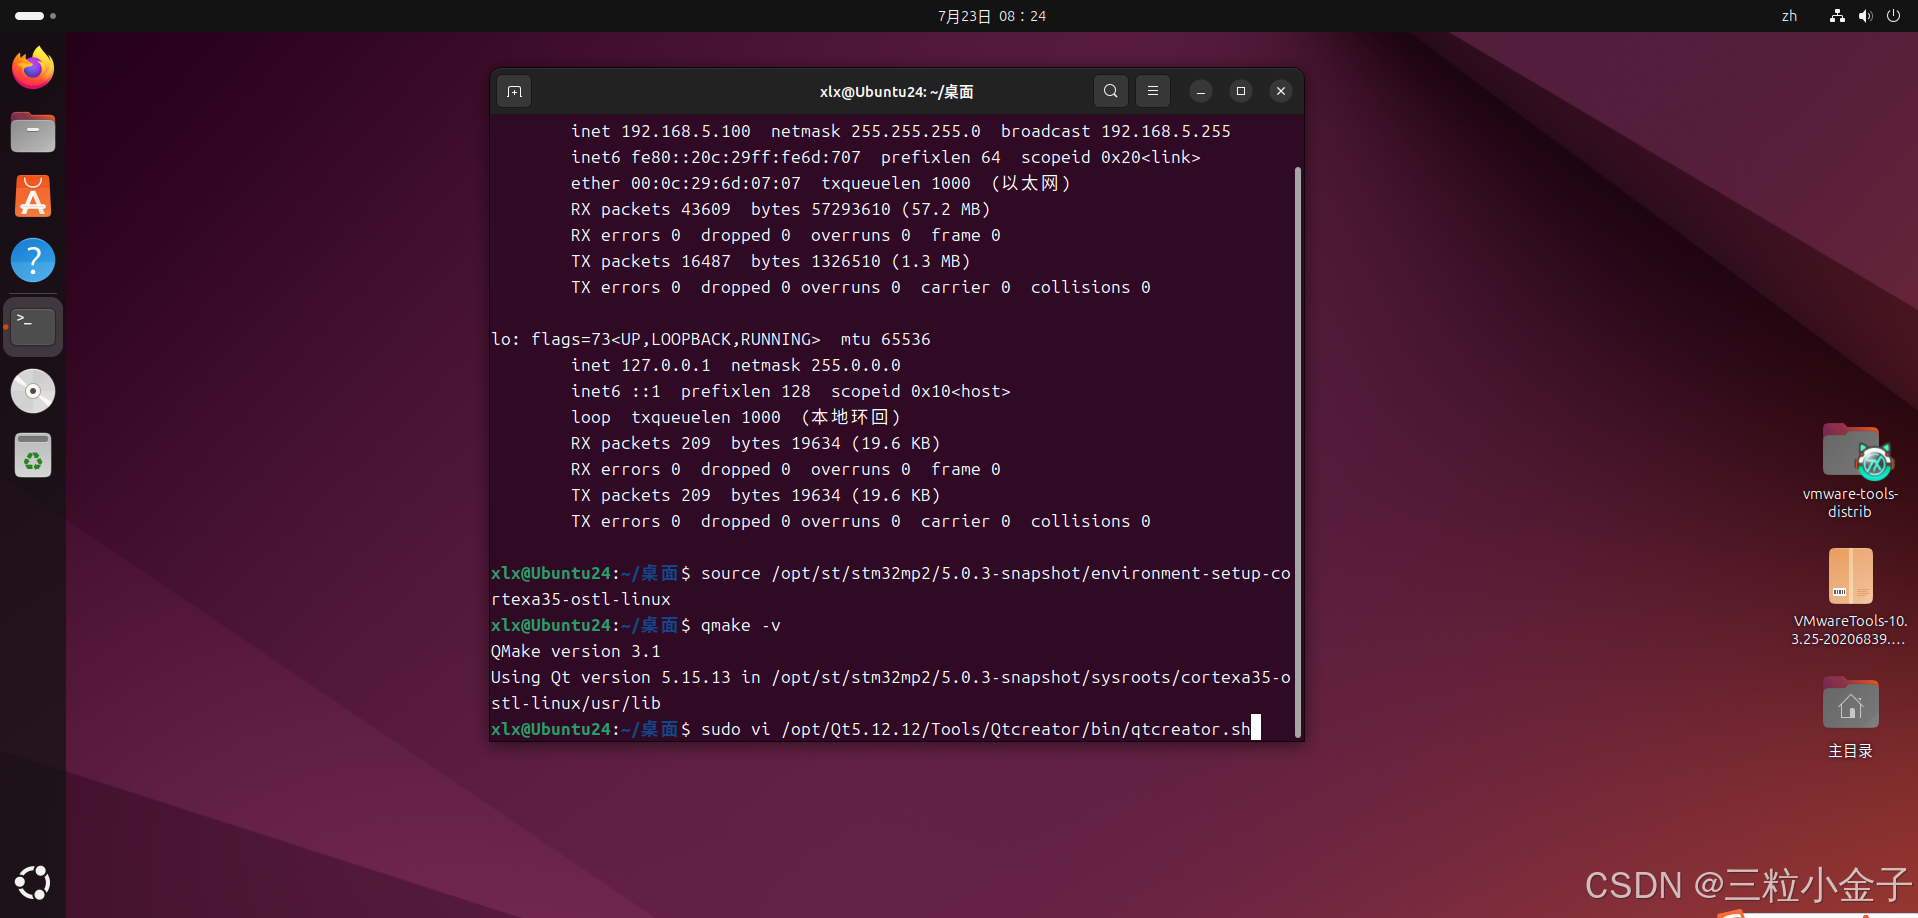Close the terminal window
1918x918 pixels.
[x=1281, y=91]
